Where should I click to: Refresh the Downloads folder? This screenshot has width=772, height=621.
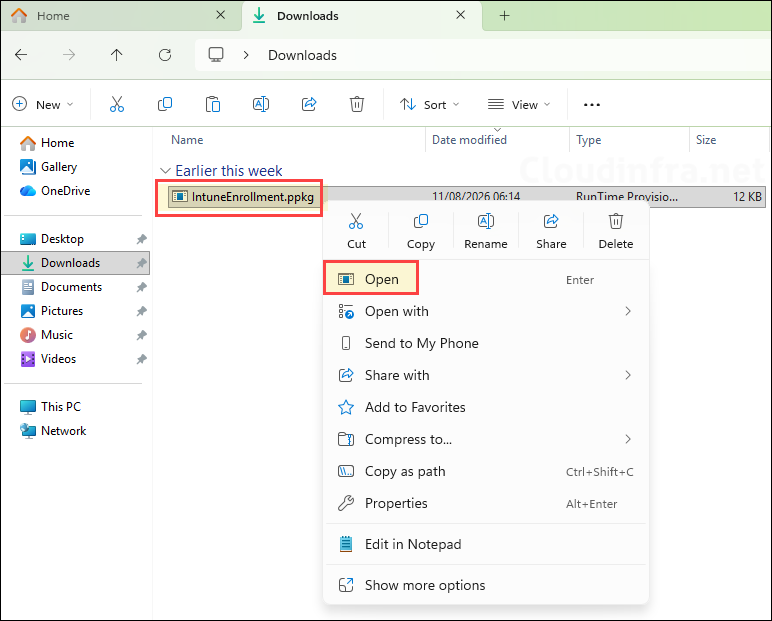[x=165, y=55]
